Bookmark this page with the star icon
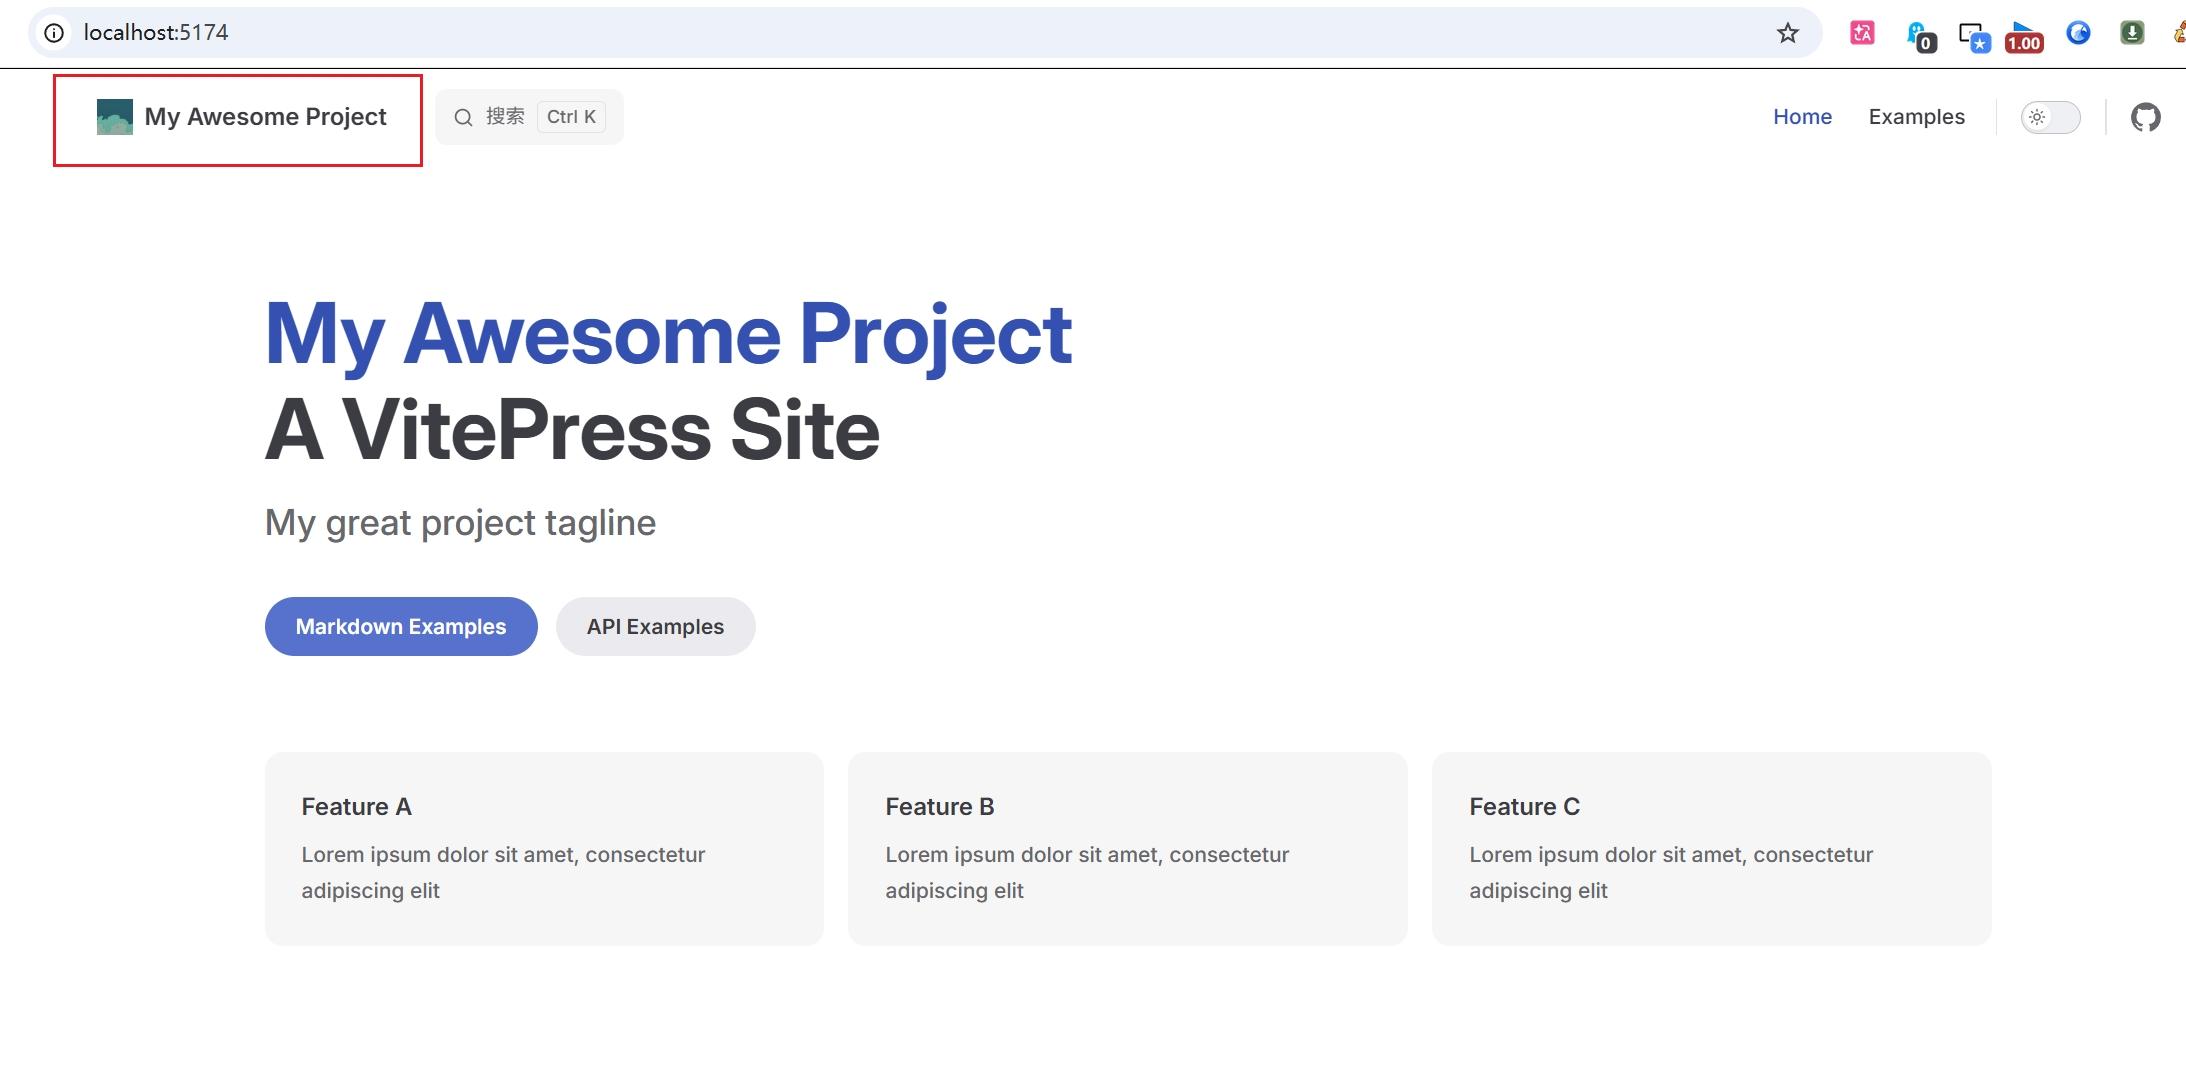The image size is (2186, 1073). 1787,33
